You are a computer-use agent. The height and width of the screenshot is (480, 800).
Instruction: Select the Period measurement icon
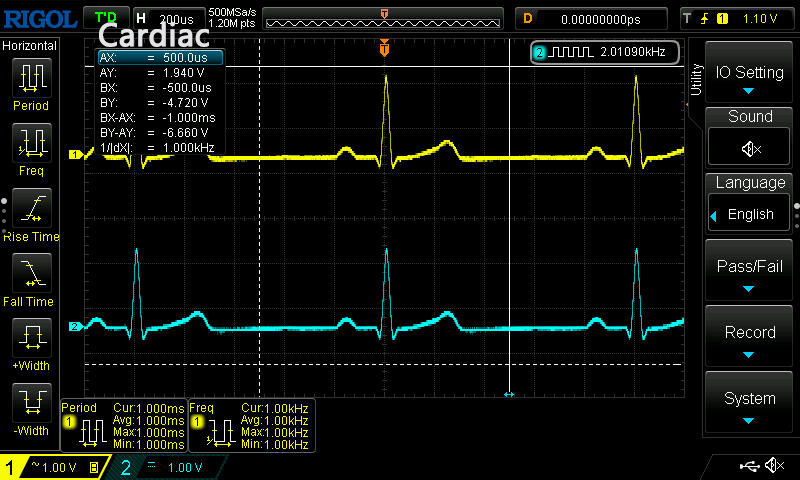coord(30,77)
